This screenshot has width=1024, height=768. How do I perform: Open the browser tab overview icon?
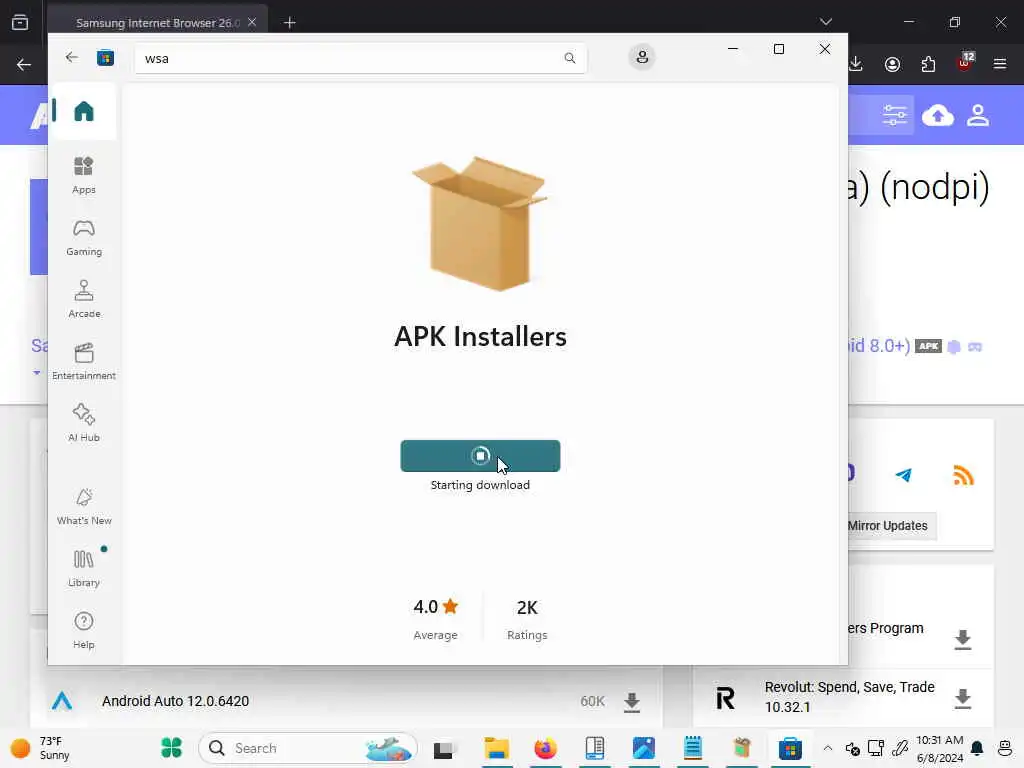pos(20,22)
